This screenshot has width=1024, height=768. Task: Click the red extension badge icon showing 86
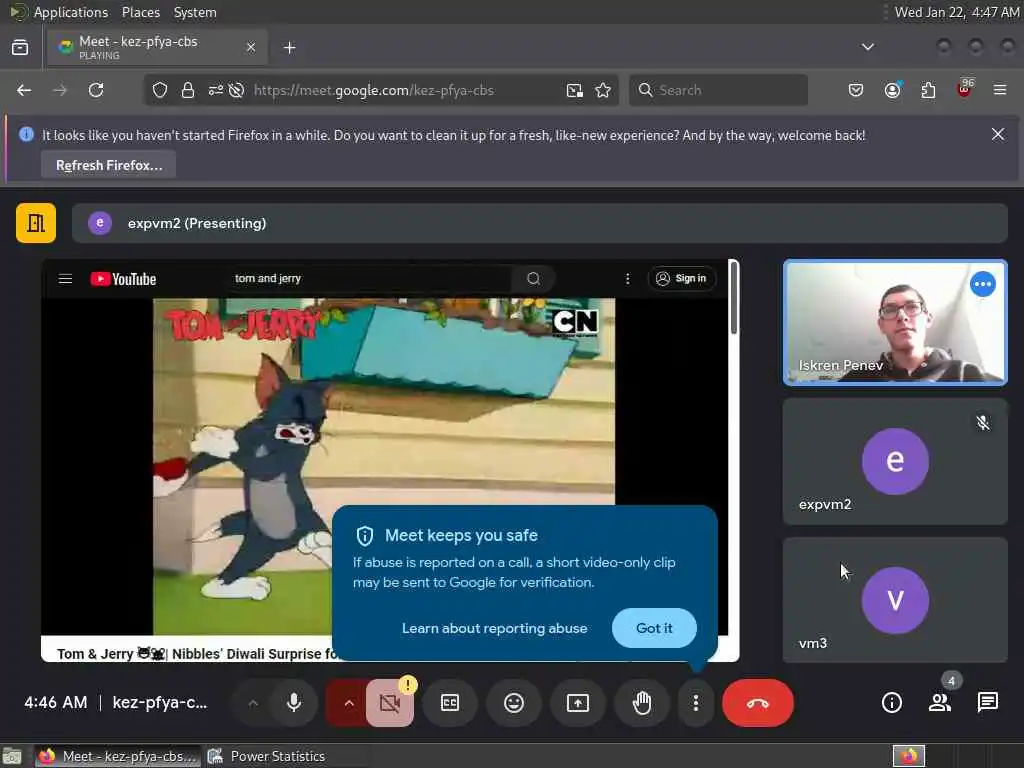click(x=965, y=89)
